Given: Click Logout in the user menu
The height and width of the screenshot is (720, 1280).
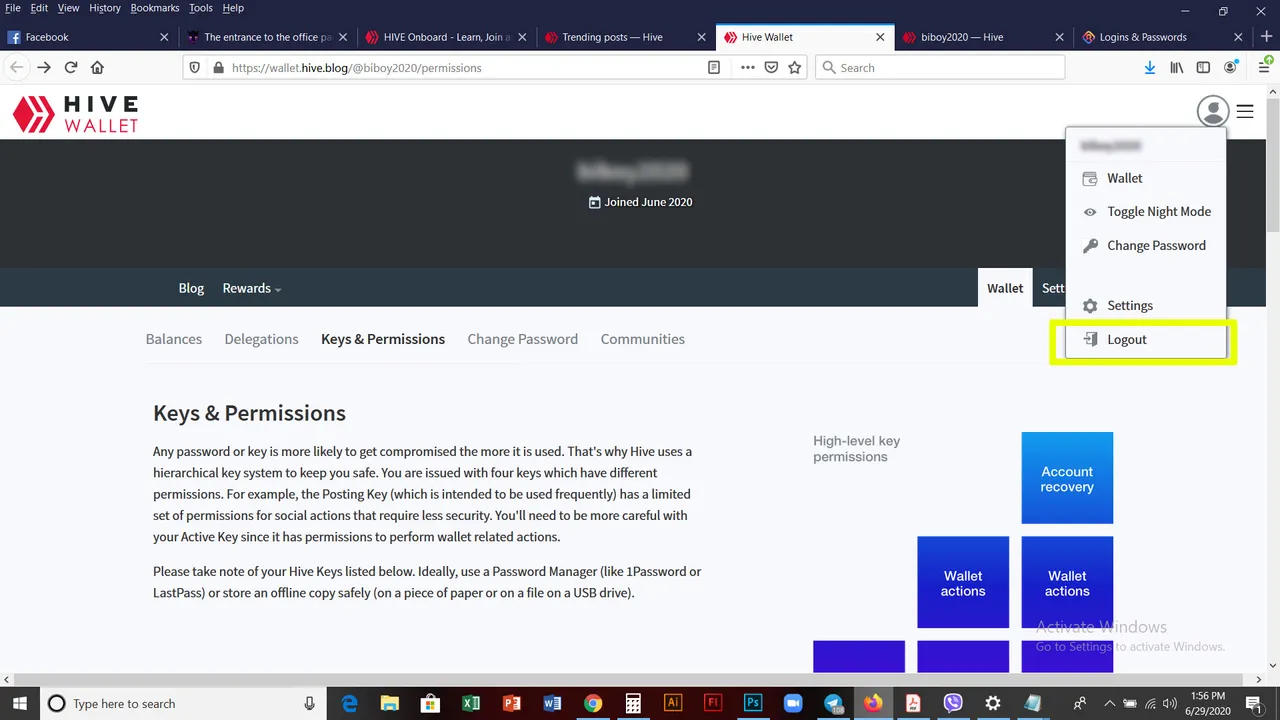Looking at the screenshot, I should 1146,339.
